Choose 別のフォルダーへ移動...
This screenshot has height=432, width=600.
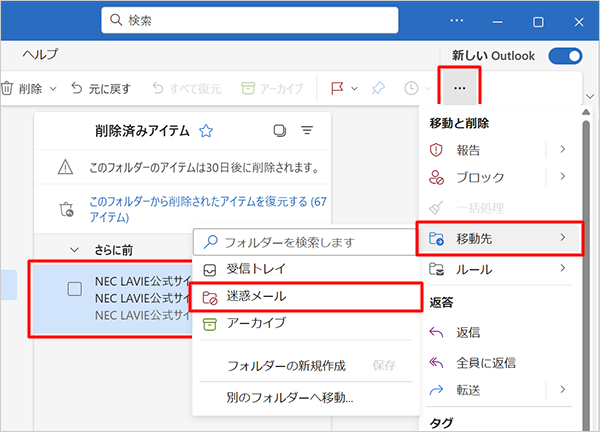coord(290,398)
